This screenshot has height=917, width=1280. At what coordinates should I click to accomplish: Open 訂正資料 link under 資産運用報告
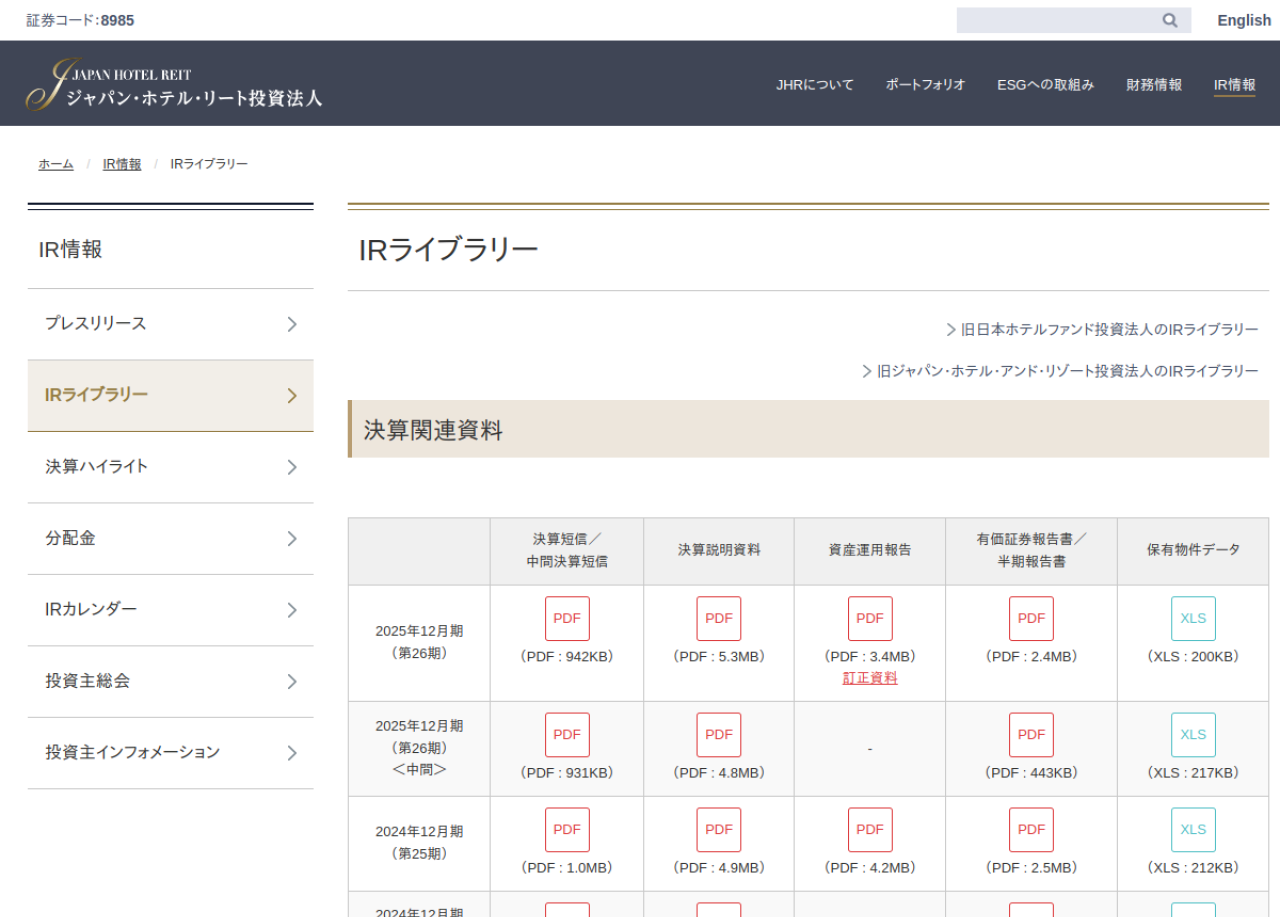click(870, 678)
